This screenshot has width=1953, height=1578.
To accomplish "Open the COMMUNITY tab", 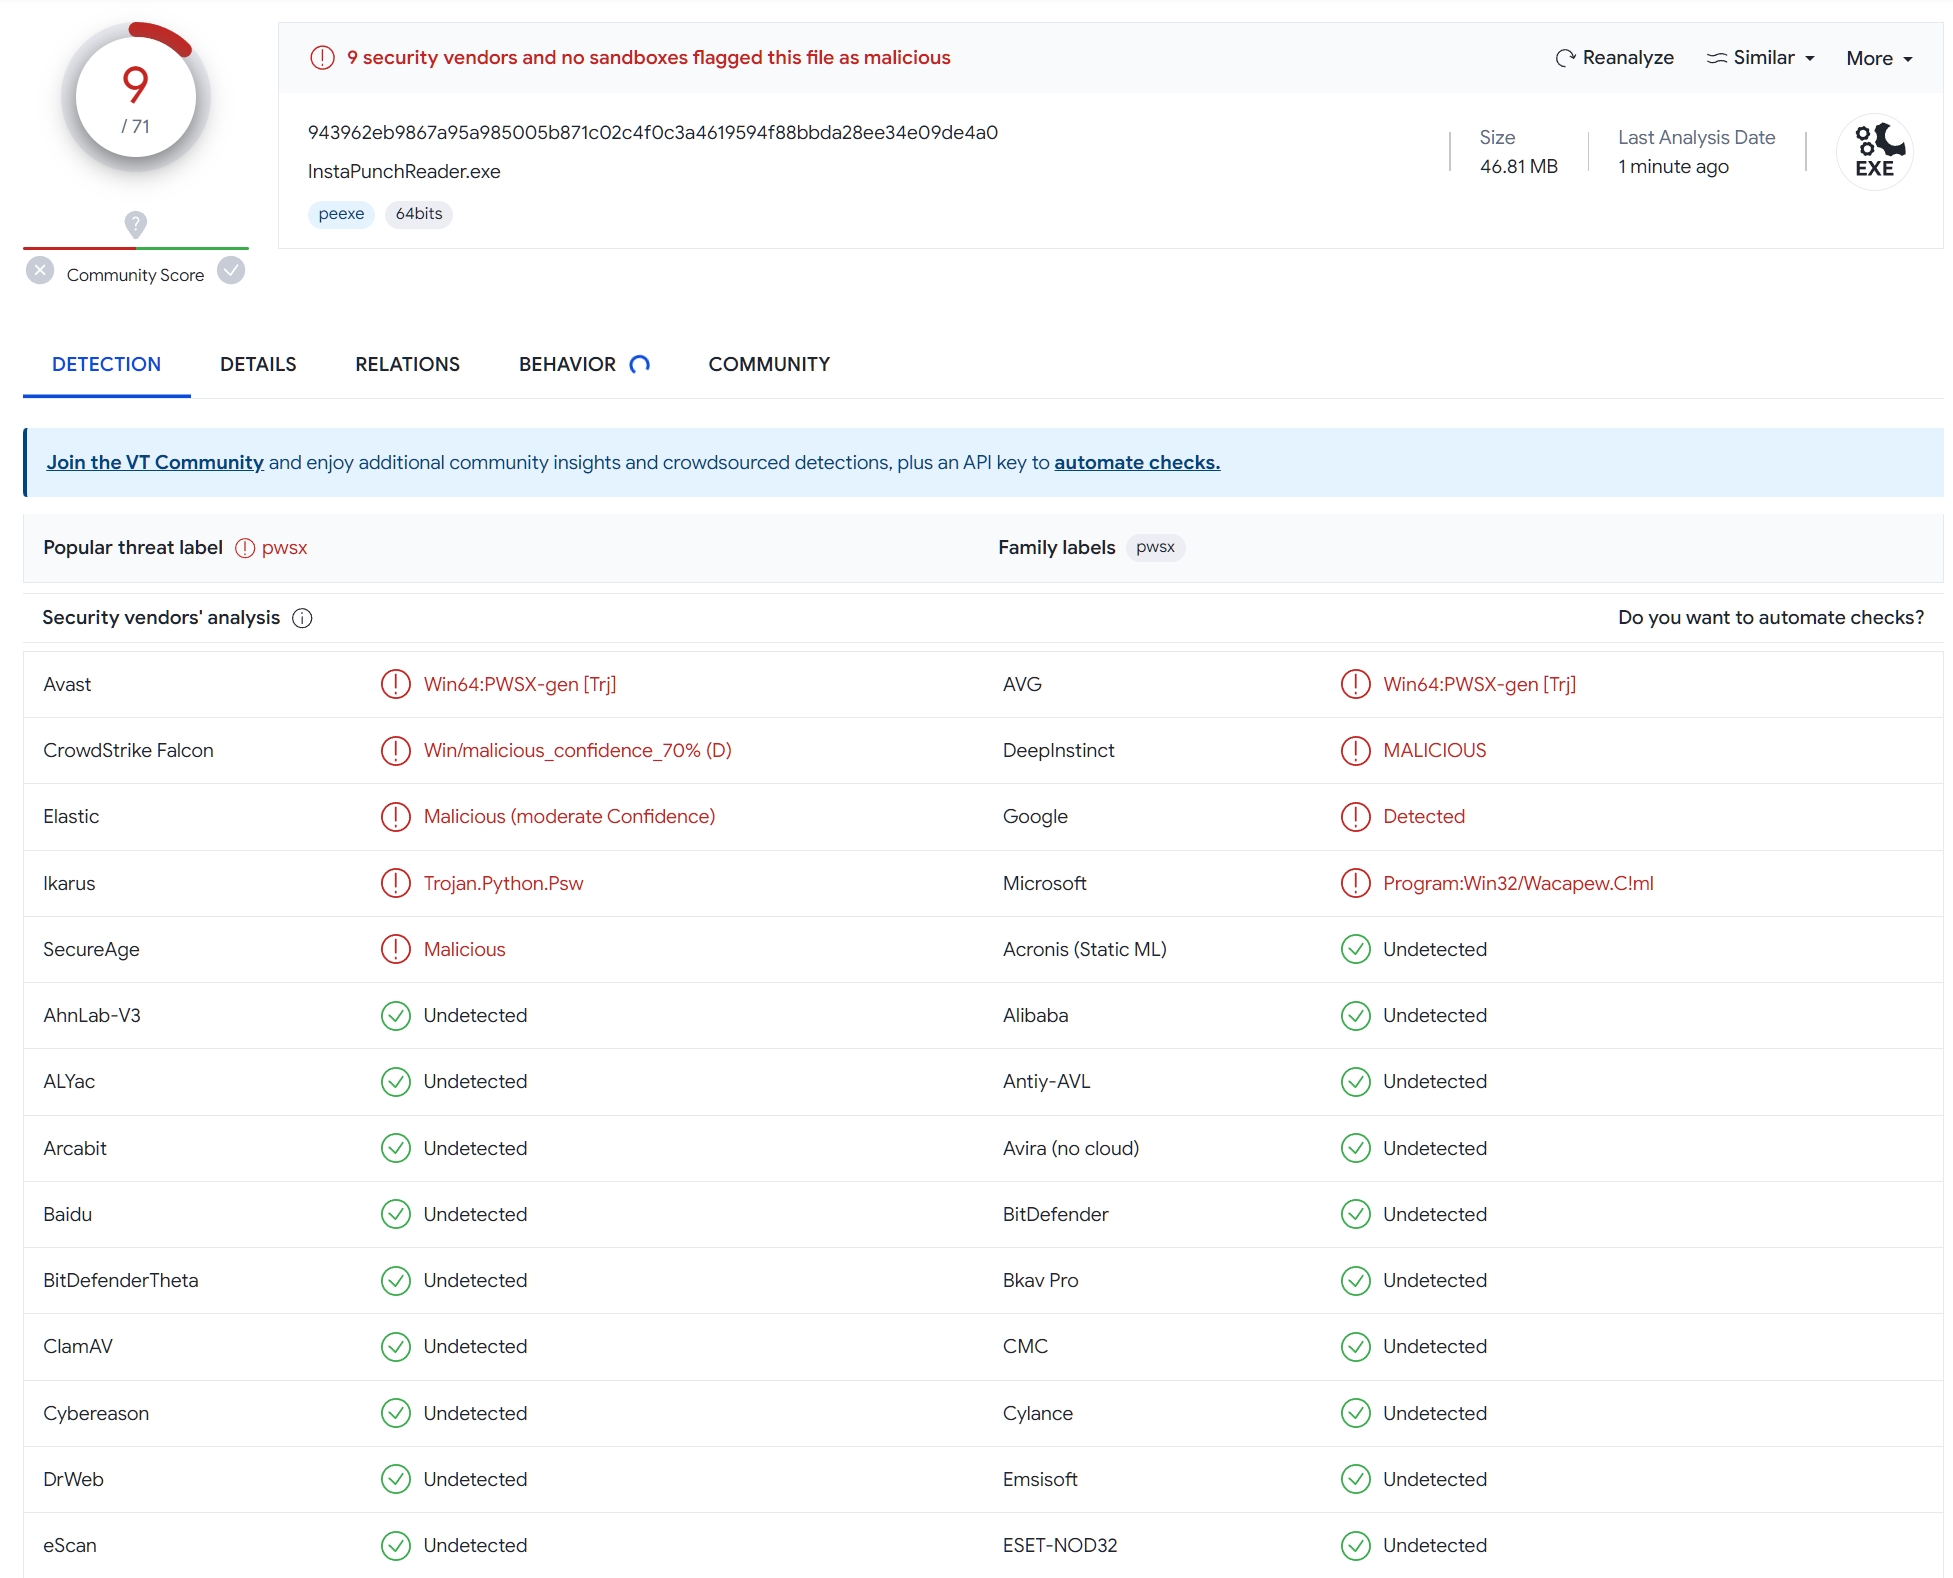I will [769, 364].
